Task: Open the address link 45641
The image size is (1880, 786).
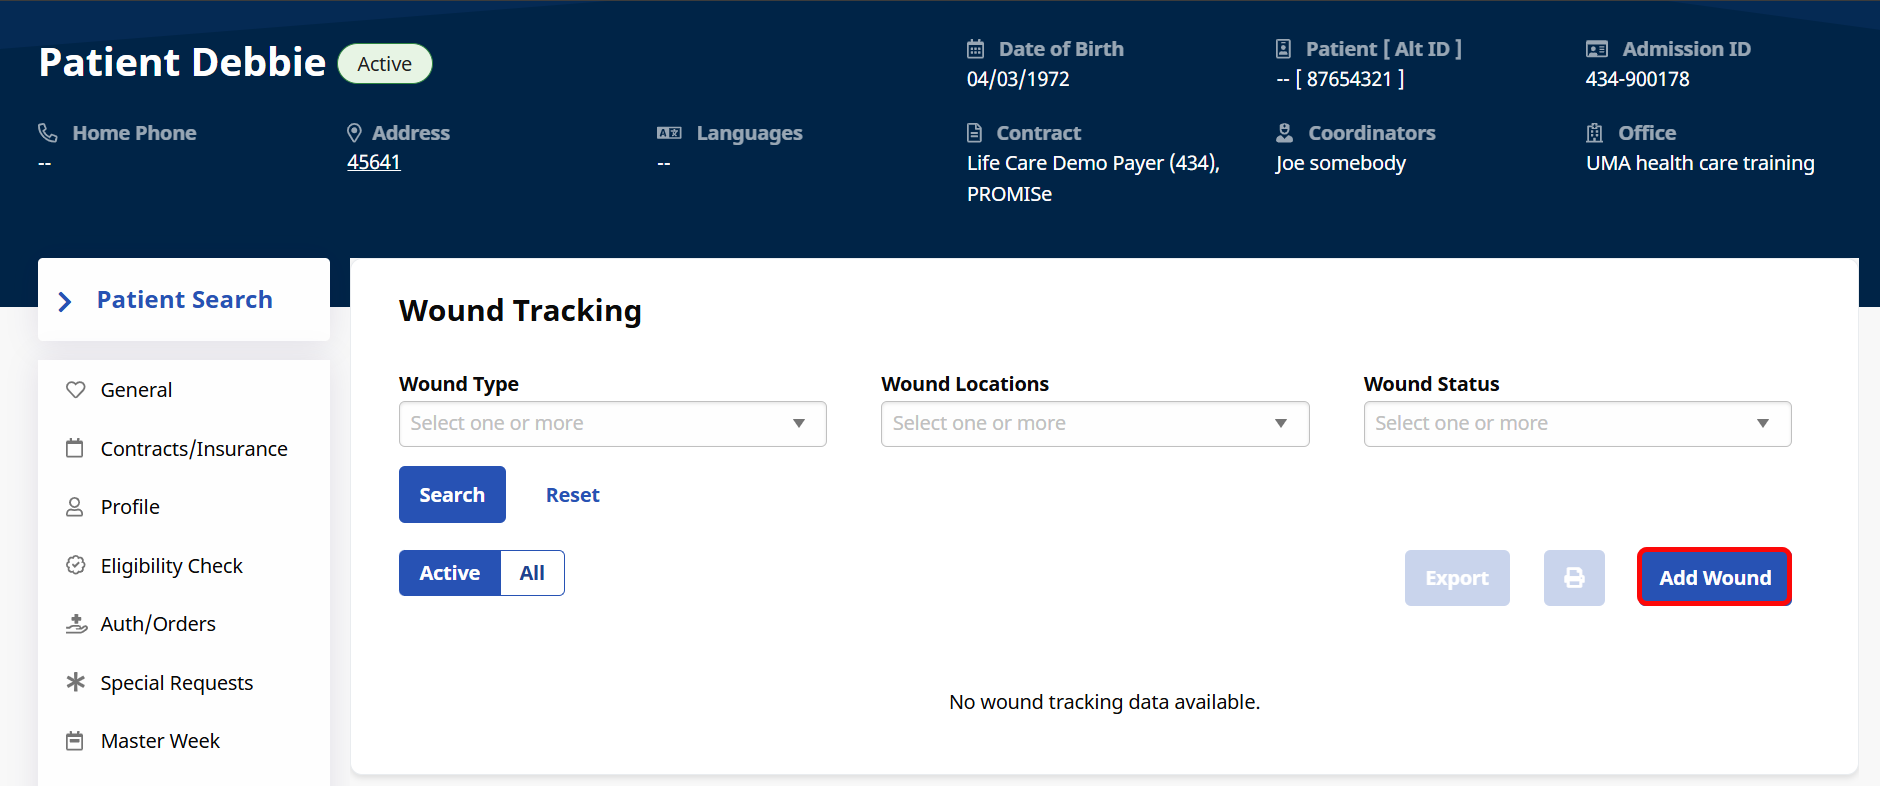Action: point(374,162)
